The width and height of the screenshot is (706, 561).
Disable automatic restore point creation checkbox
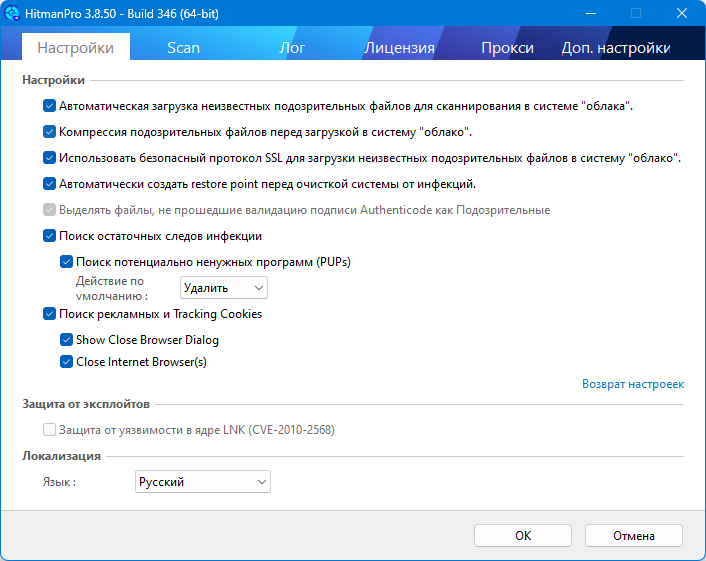pos(50,184)
